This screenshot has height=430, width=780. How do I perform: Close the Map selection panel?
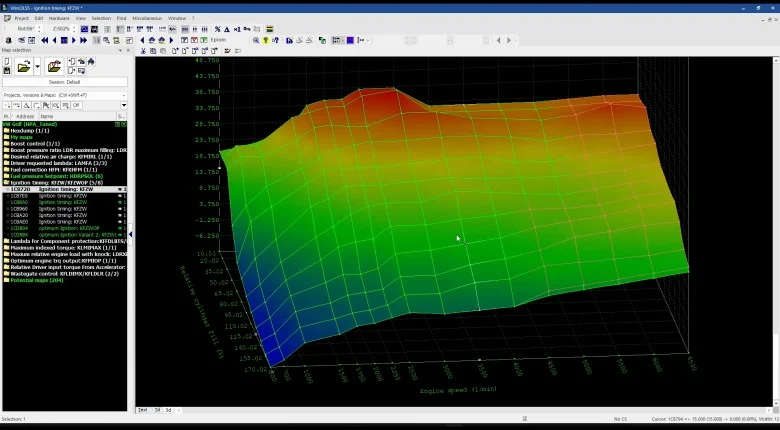(x=127, y=50)
